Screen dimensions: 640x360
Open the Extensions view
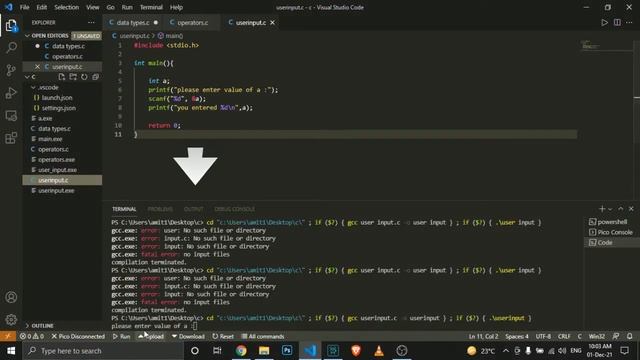pyautogui.click(x=11, y=138)
